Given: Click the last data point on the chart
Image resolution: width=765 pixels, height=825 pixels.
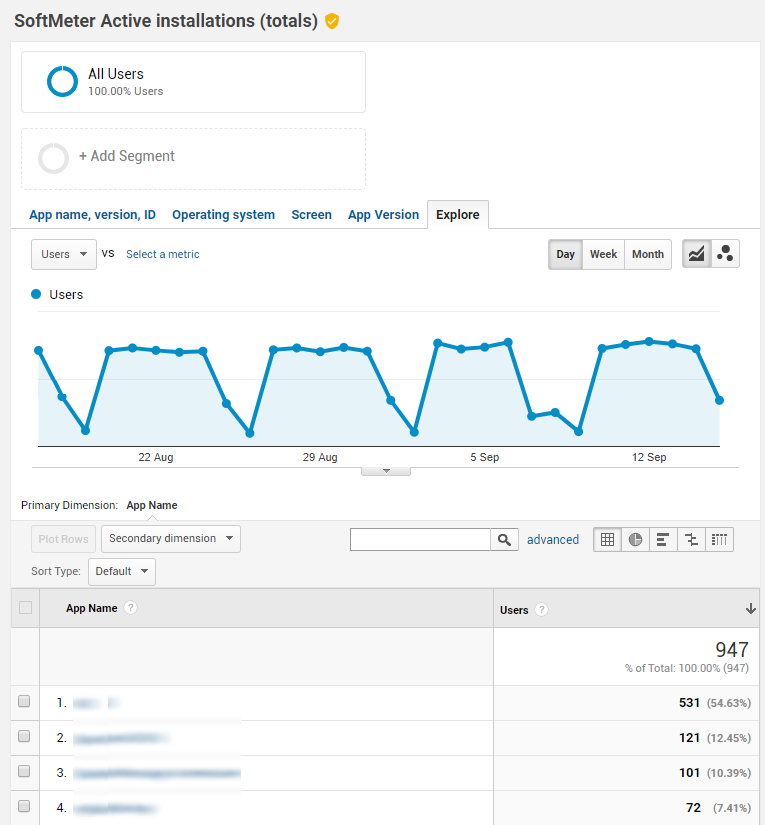Looking at the screenshot, I should coord(719,400).
